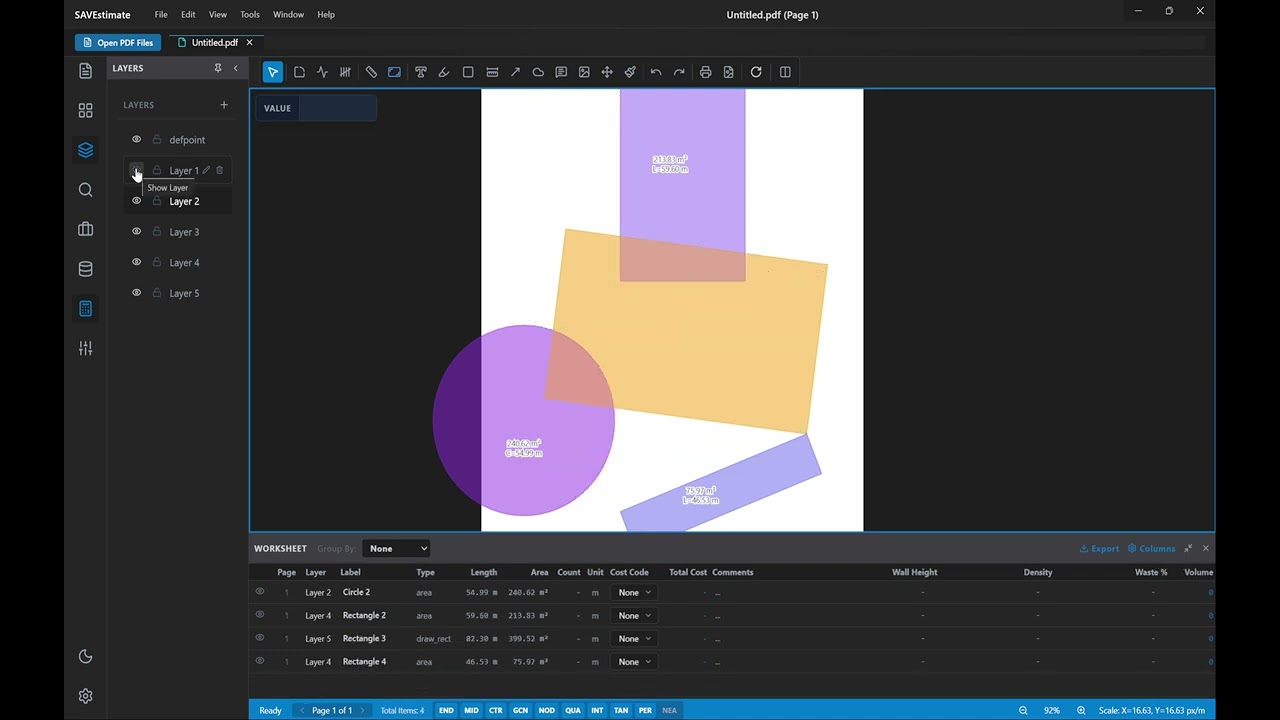Zoom in using status bar magnifier
The width and height of the screenshot is (1280, 720).
(1081, 710)
